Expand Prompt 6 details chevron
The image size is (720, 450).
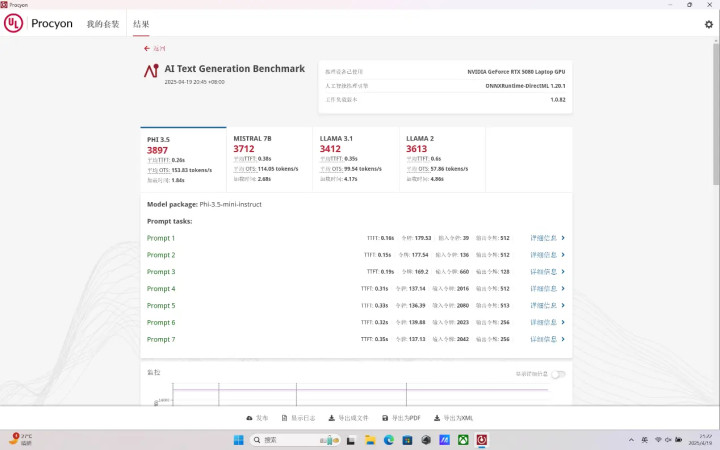(x=563, y=322)
